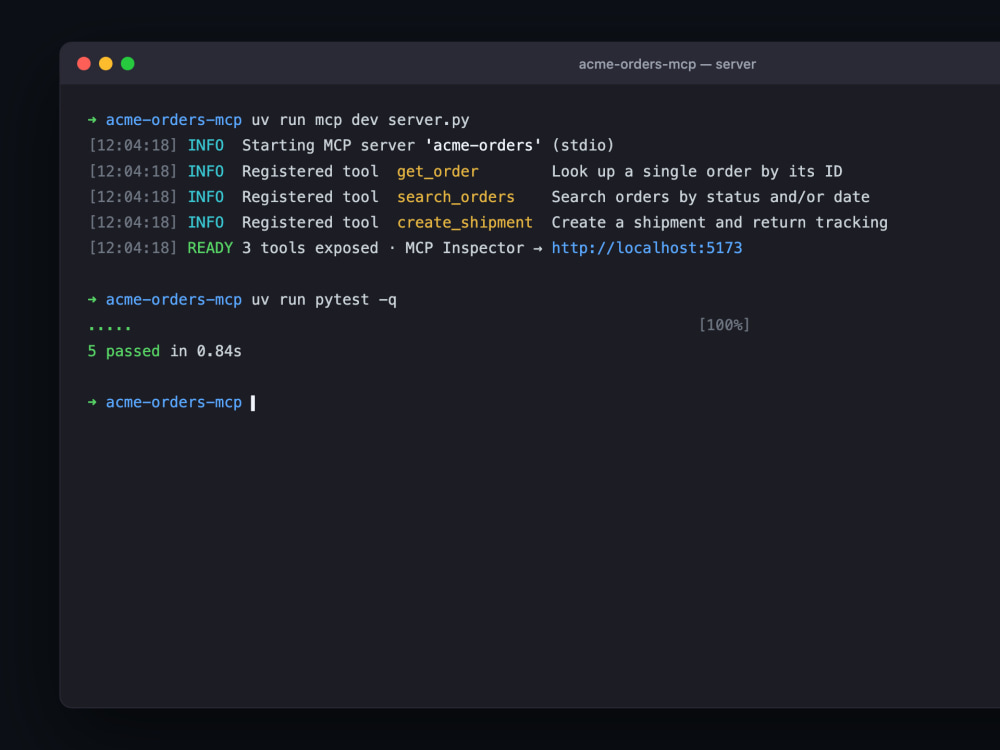
Task: Click green arrow of the pytest prompt
Action: [x=92, y=300]
